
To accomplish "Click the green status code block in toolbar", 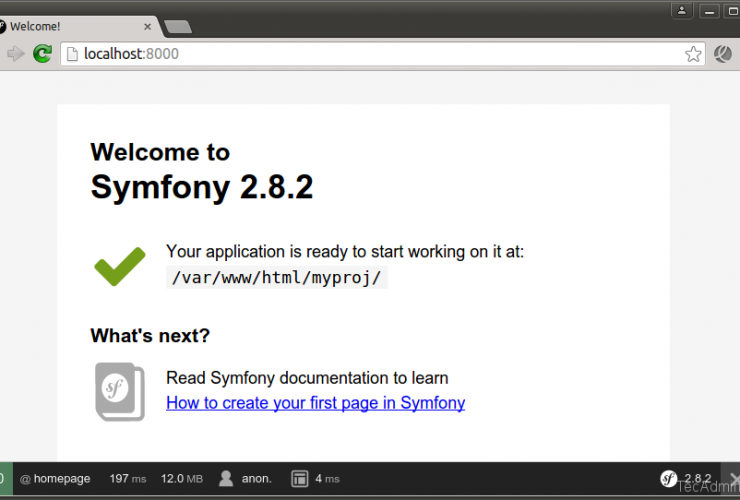I will (x=5, y=479).
